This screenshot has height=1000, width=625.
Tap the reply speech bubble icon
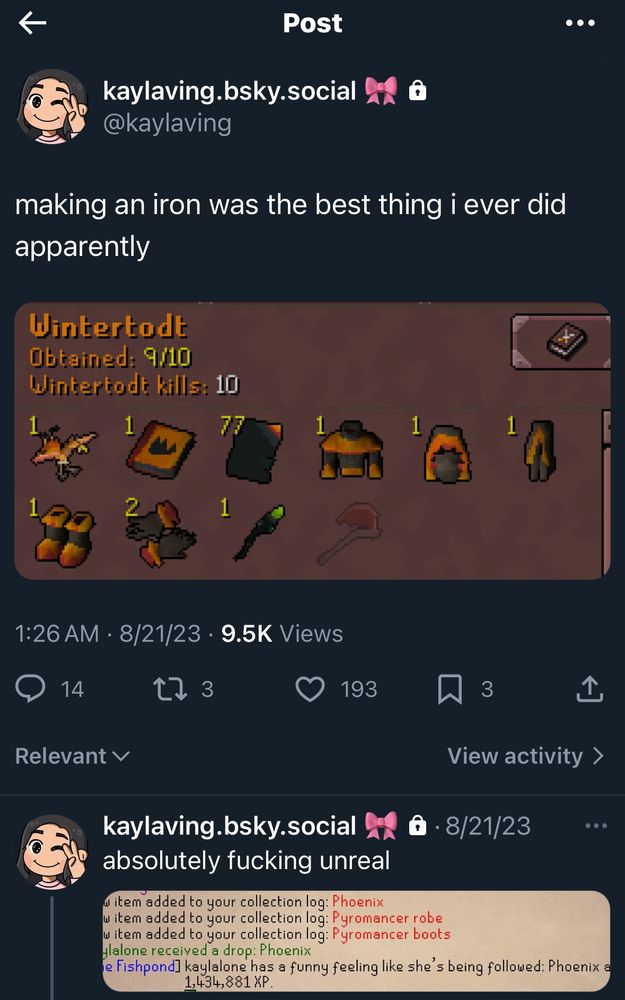pyautogui.click(x=31, y=689)
